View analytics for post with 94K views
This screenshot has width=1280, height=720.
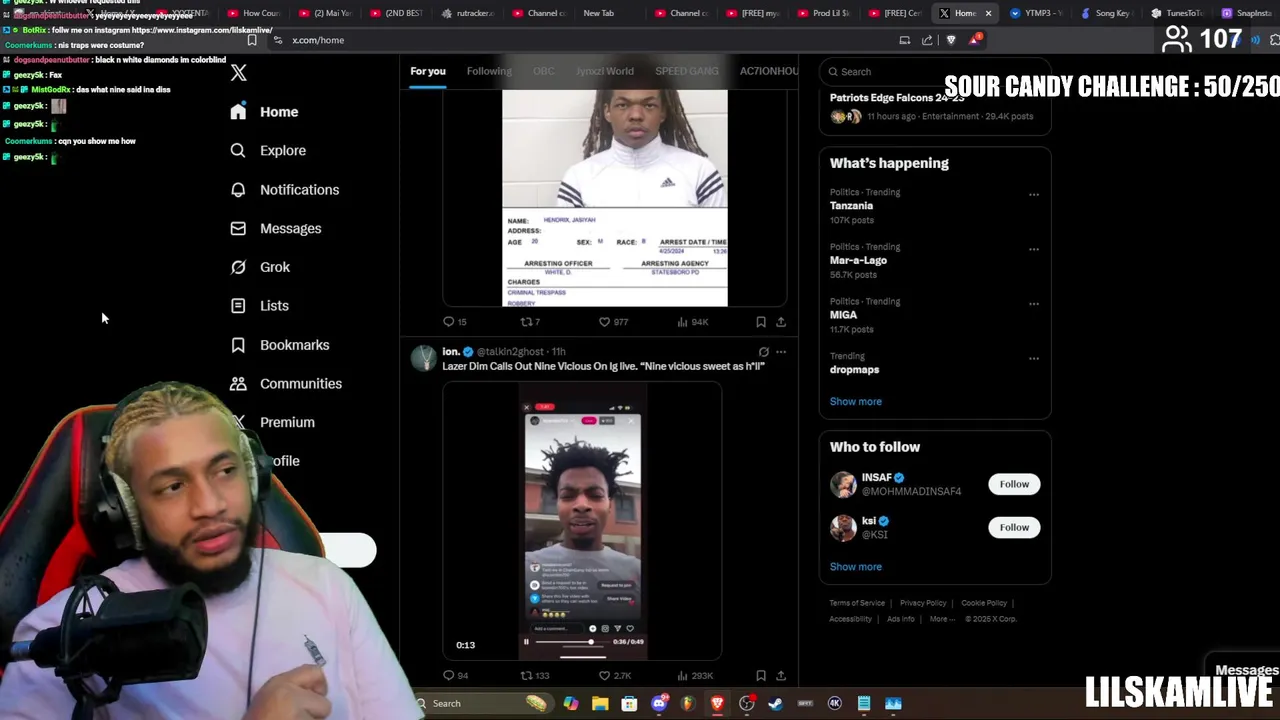point(692,322)
